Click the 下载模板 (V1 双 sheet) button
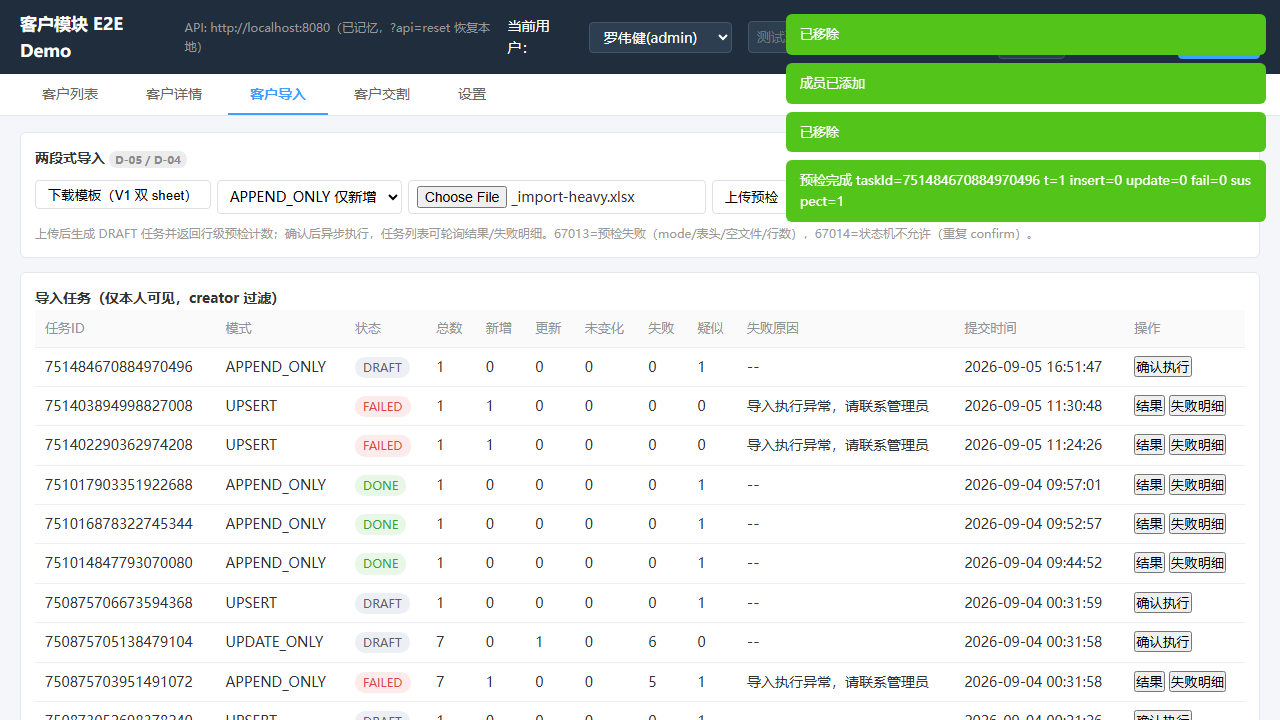 pyautogui.click(x=123, y=195)
